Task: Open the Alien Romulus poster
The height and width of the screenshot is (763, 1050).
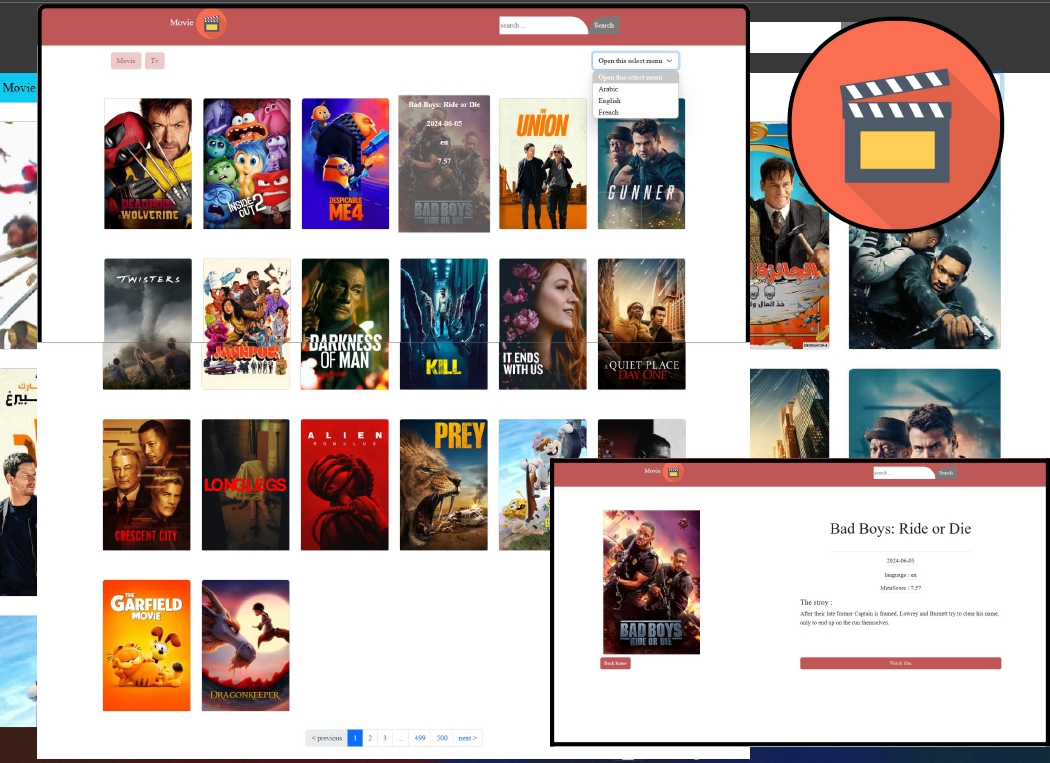Action: (x=345, y=485)
